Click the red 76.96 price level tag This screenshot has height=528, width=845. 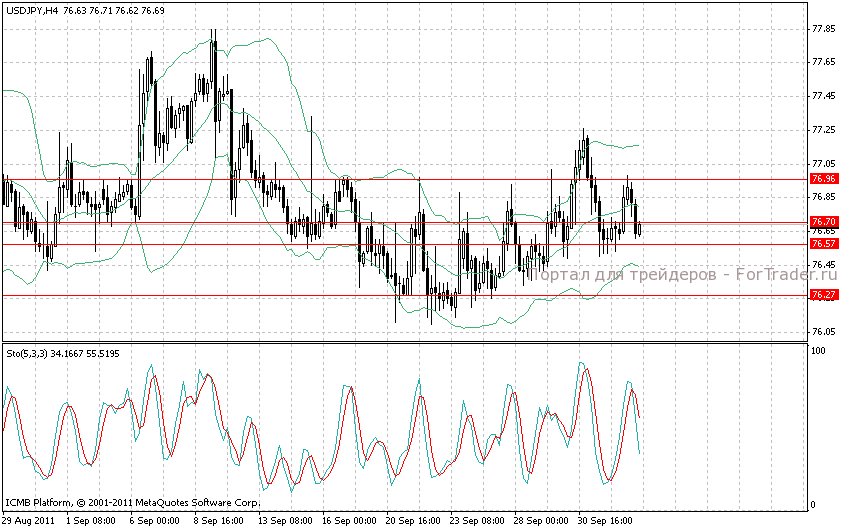(824, 179)
